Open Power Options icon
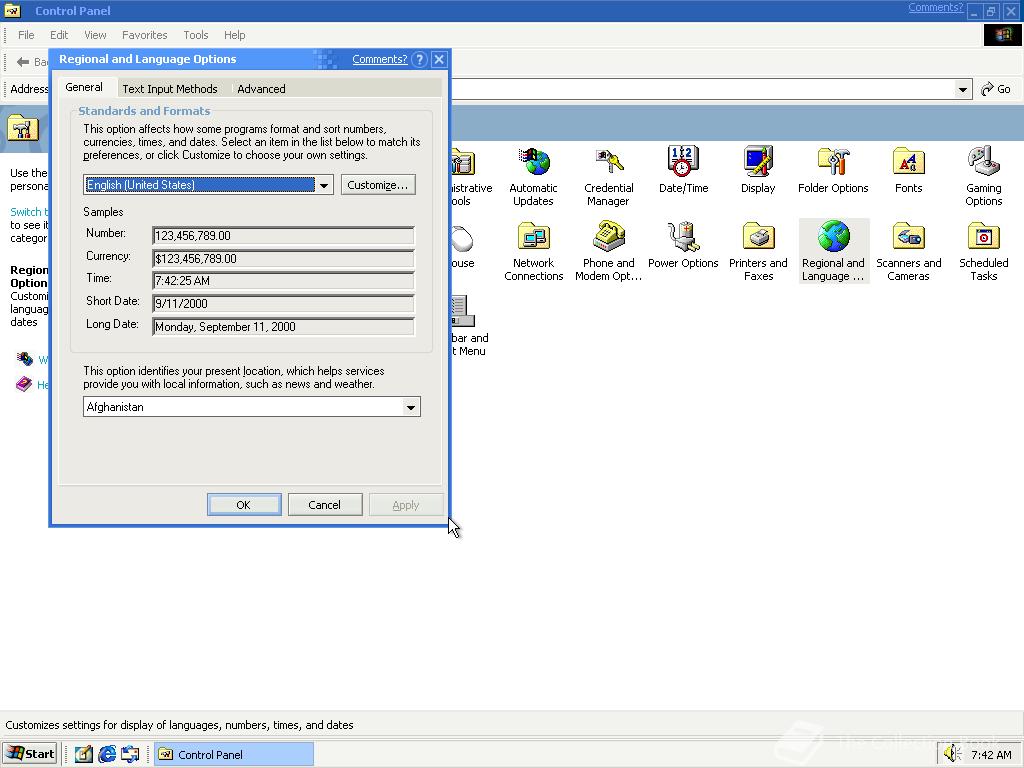 click(683, 245)
